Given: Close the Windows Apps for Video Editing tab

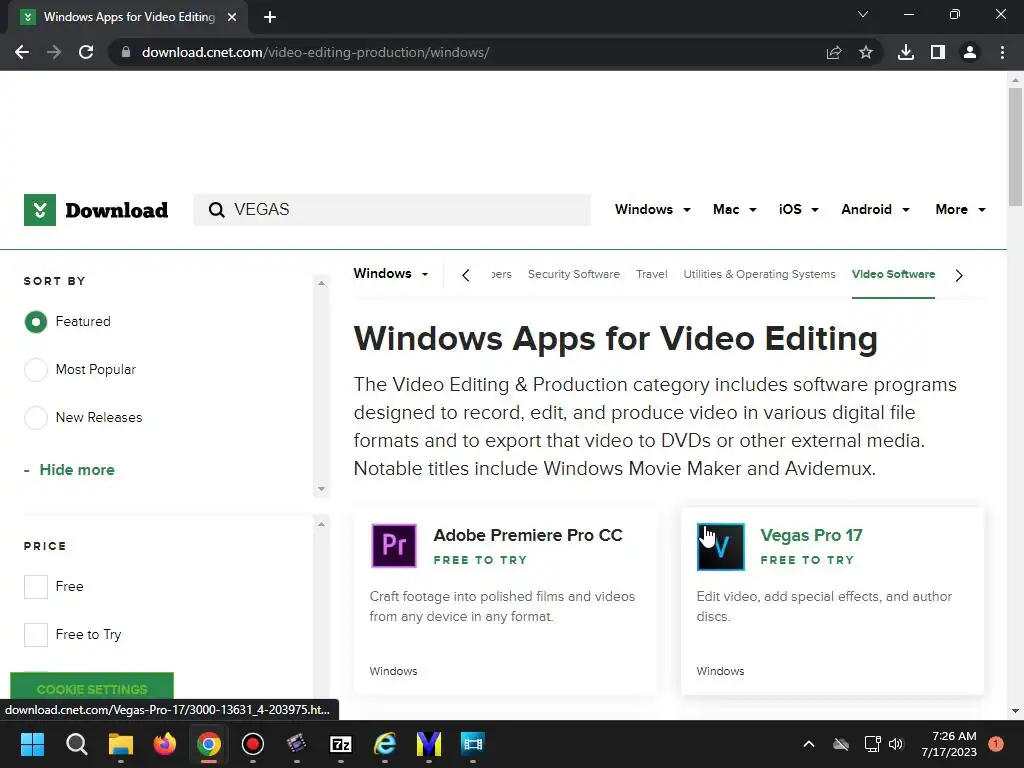Looking at the screenshot, I should pos(232,17).
